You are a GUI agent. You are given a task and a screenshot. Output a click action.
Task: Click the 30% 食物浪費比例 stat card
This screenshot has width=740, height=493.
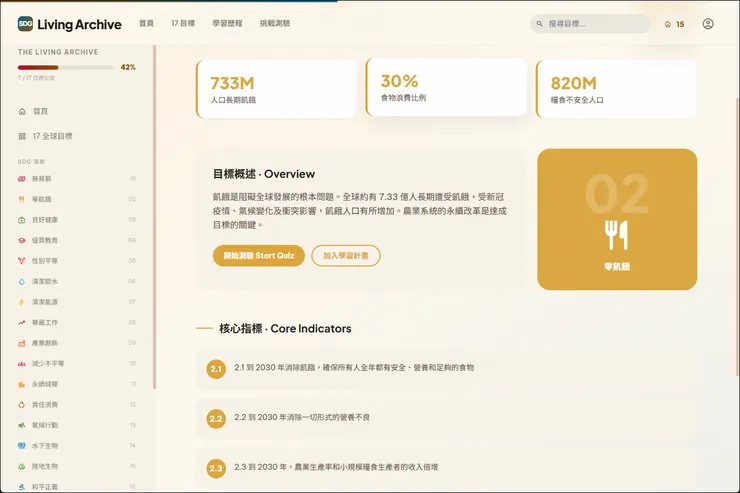pos(446,87)
